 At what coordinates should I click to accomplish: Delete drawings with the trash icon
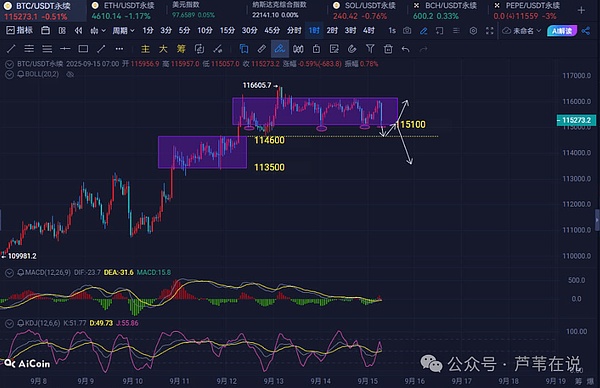coord(388,49)
